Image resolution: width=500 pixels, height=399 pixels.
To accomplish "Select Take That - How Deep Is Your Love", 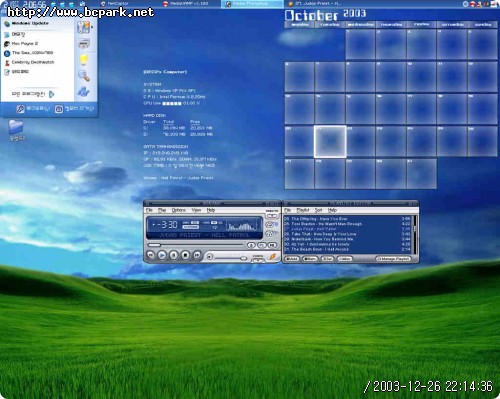I will [x=347, y=234].
